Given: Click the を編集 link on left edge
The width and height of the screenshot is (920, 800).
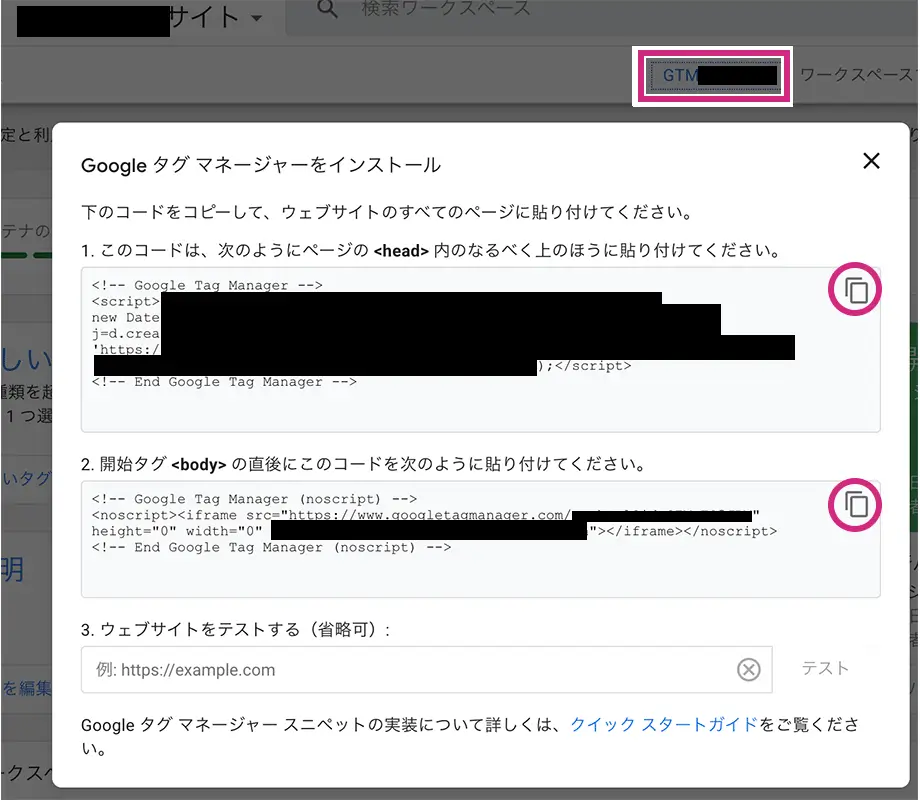Looking at the screenshot, I should point(26,688).
